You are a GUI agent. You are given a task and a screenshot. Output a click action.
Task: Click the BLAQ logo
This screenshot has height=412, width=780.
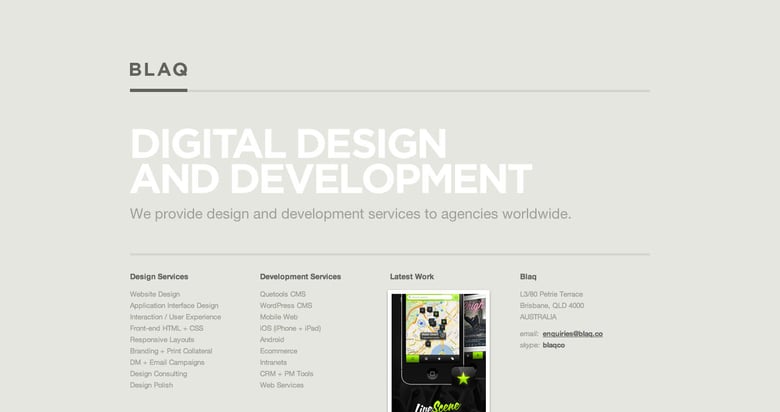pos(158,70)
